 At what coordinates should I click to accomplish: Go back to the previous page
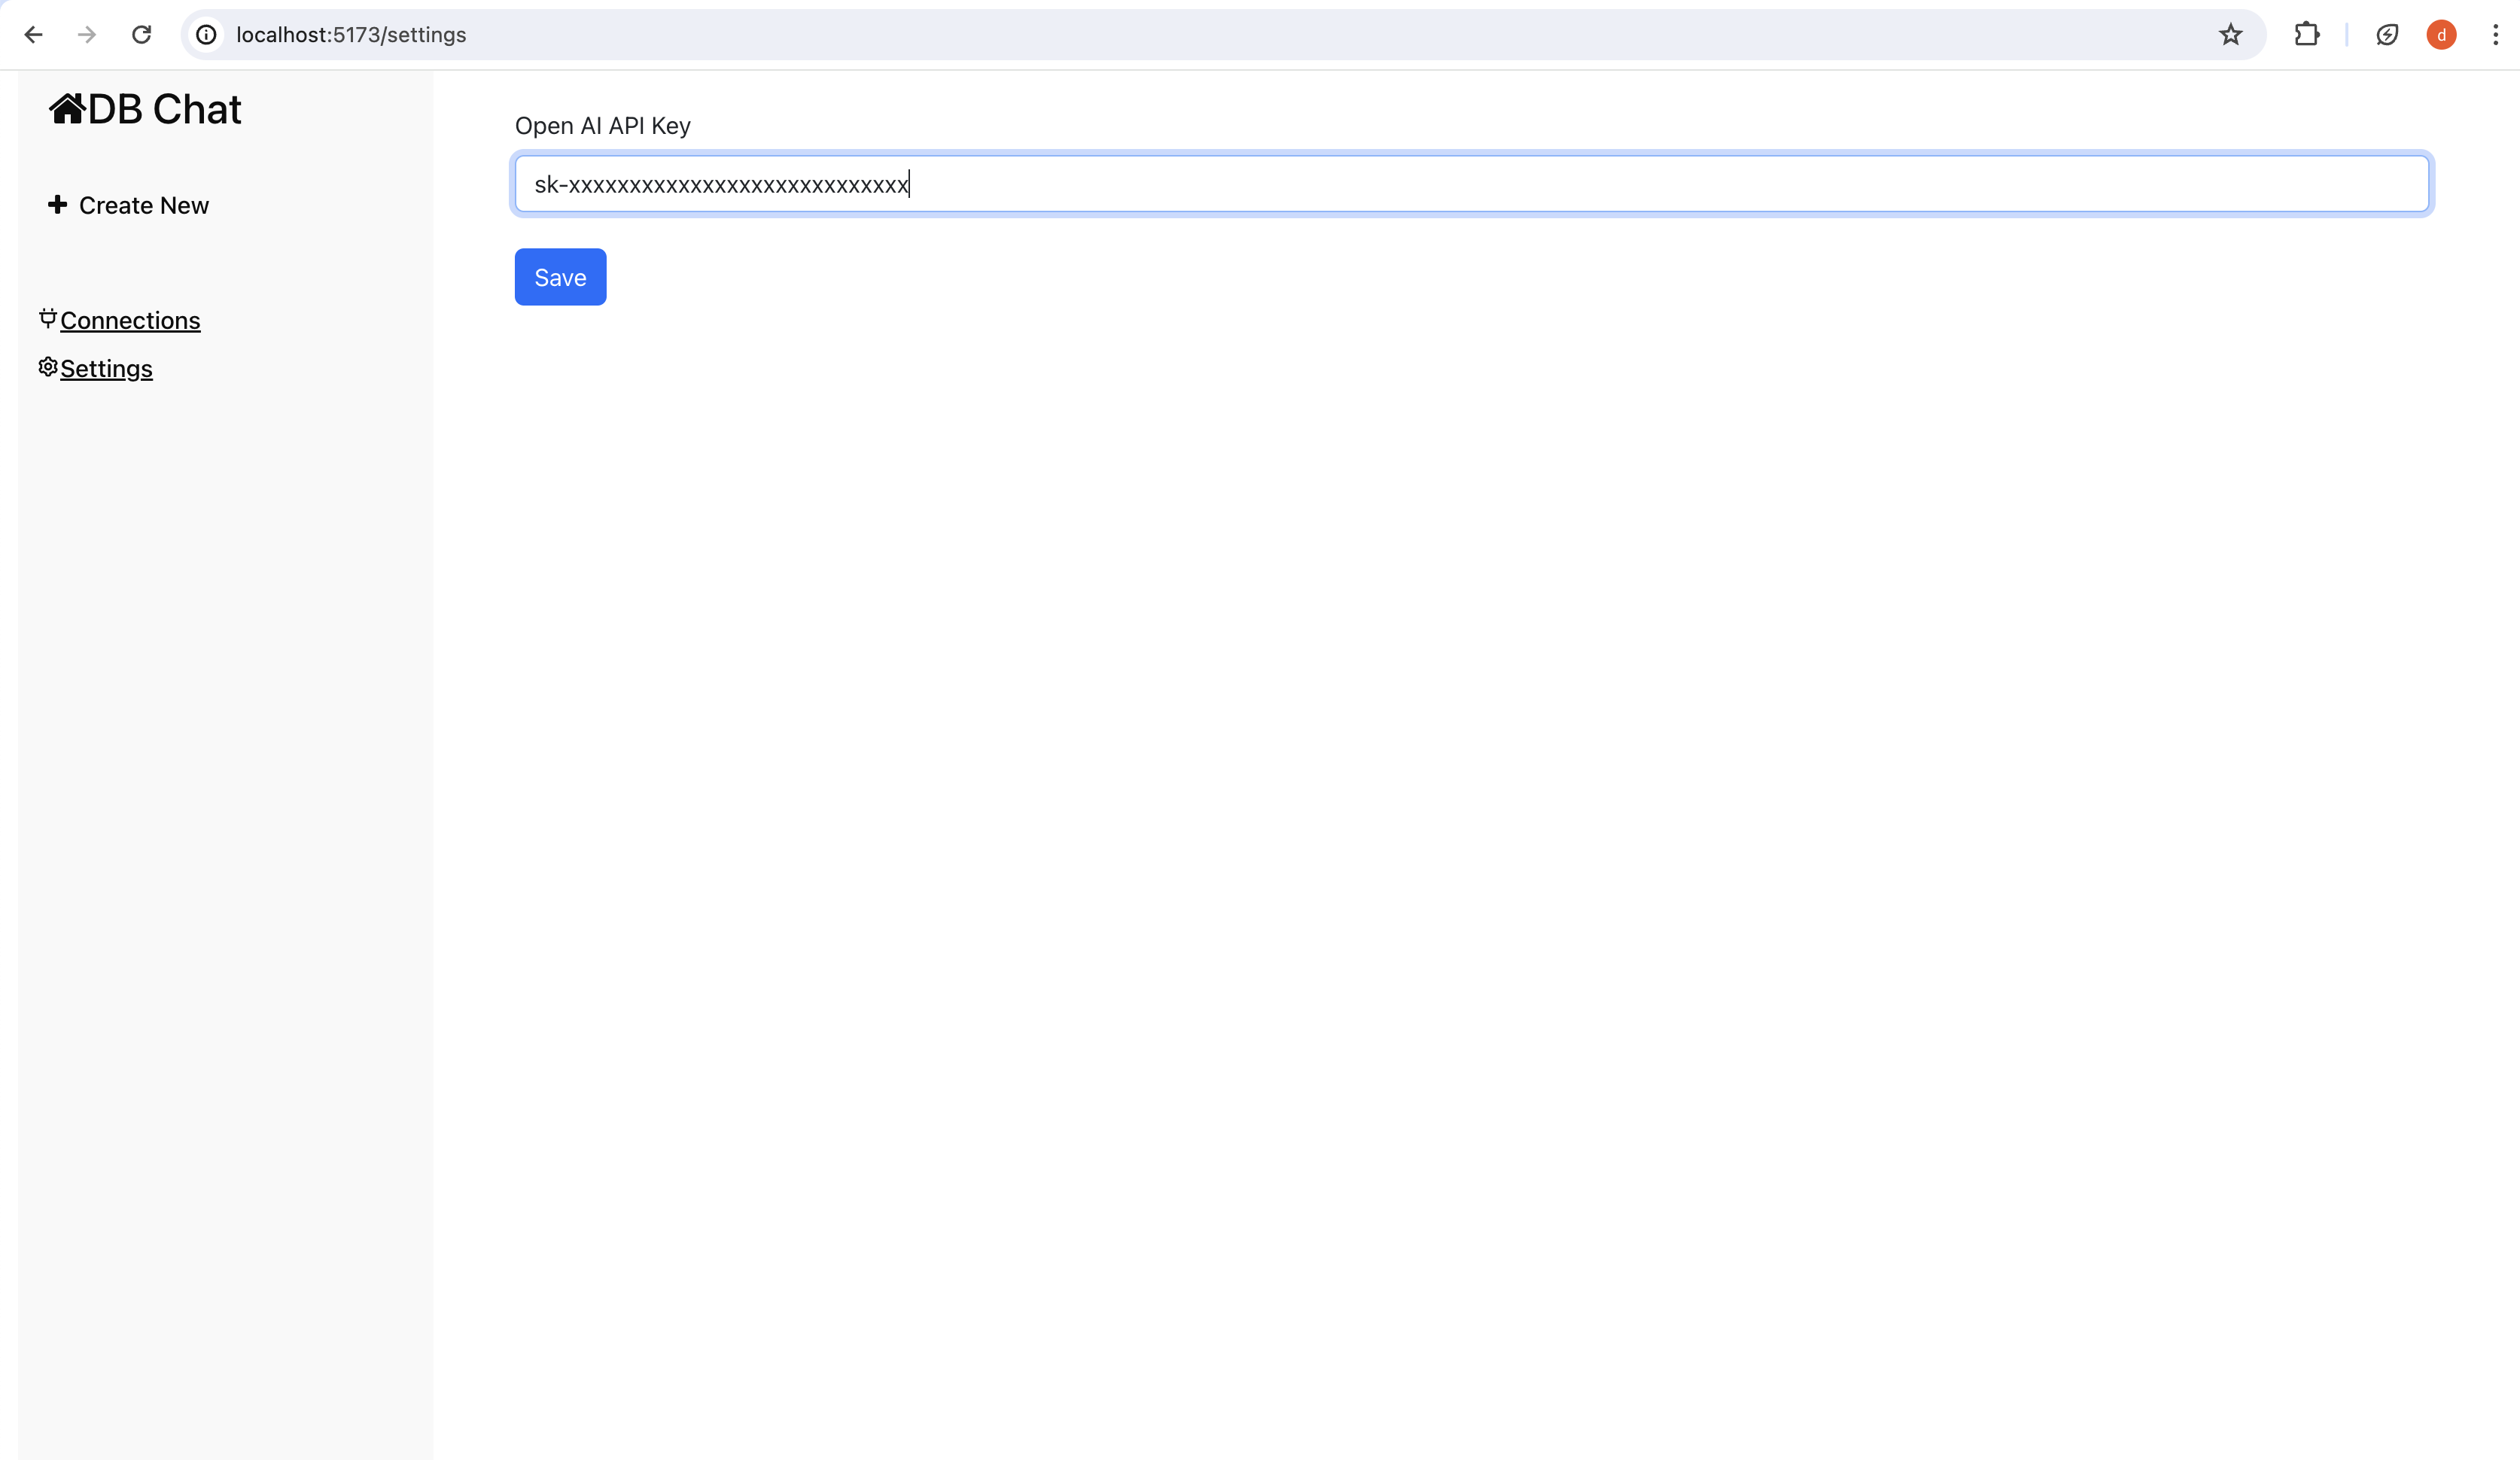(33, 35)
